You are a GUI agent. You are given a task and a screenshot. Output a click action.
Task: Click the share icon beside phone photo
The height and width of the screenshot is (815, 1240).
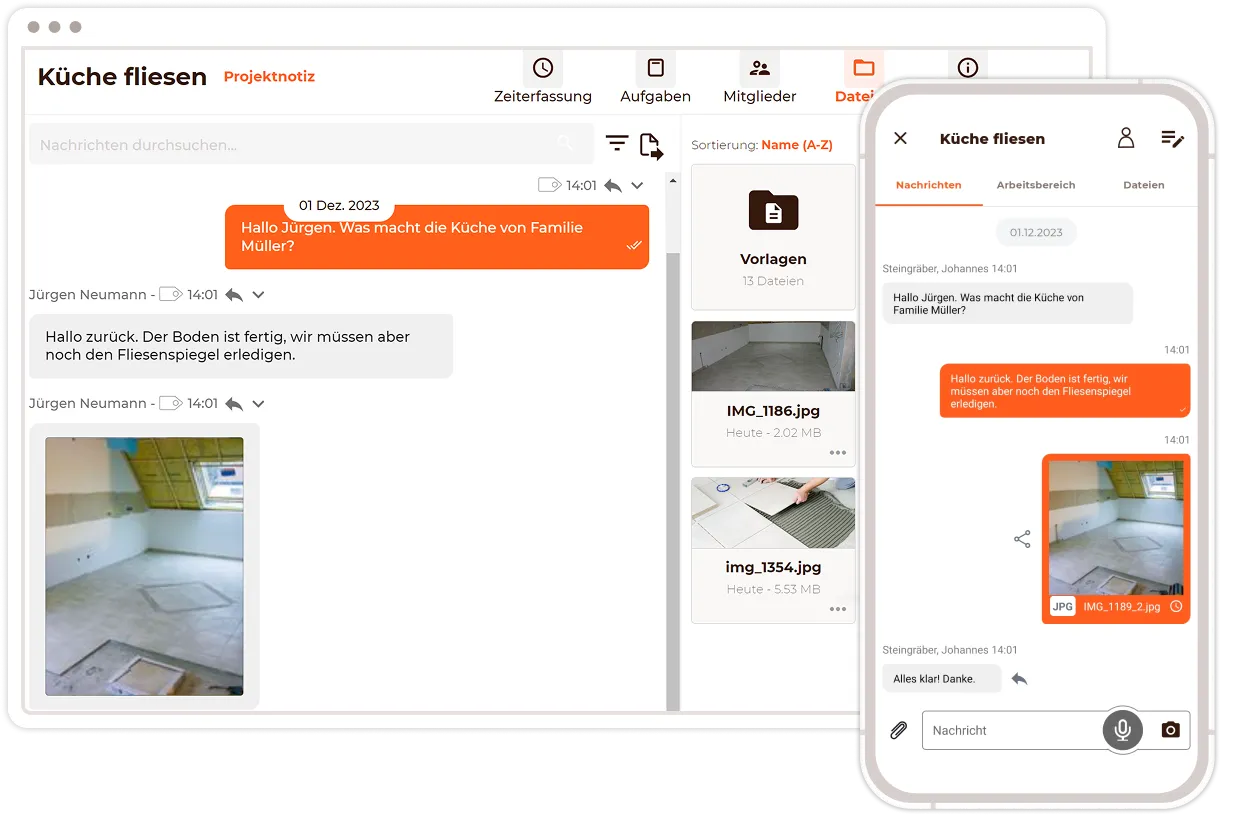(x=1022, y=539)
